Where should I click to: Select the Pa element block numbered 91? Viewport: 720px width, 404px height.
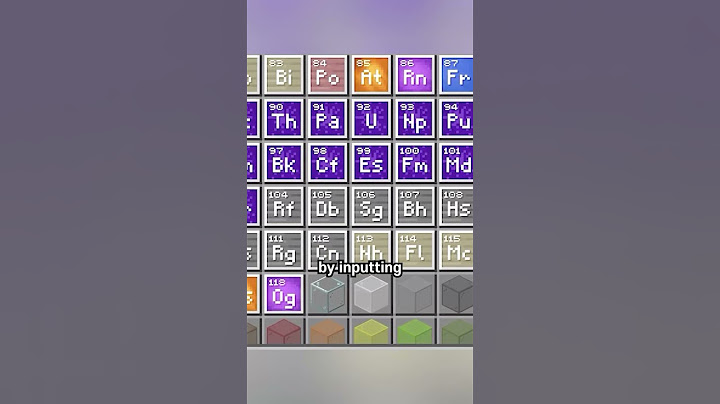(x=327, y=118)
